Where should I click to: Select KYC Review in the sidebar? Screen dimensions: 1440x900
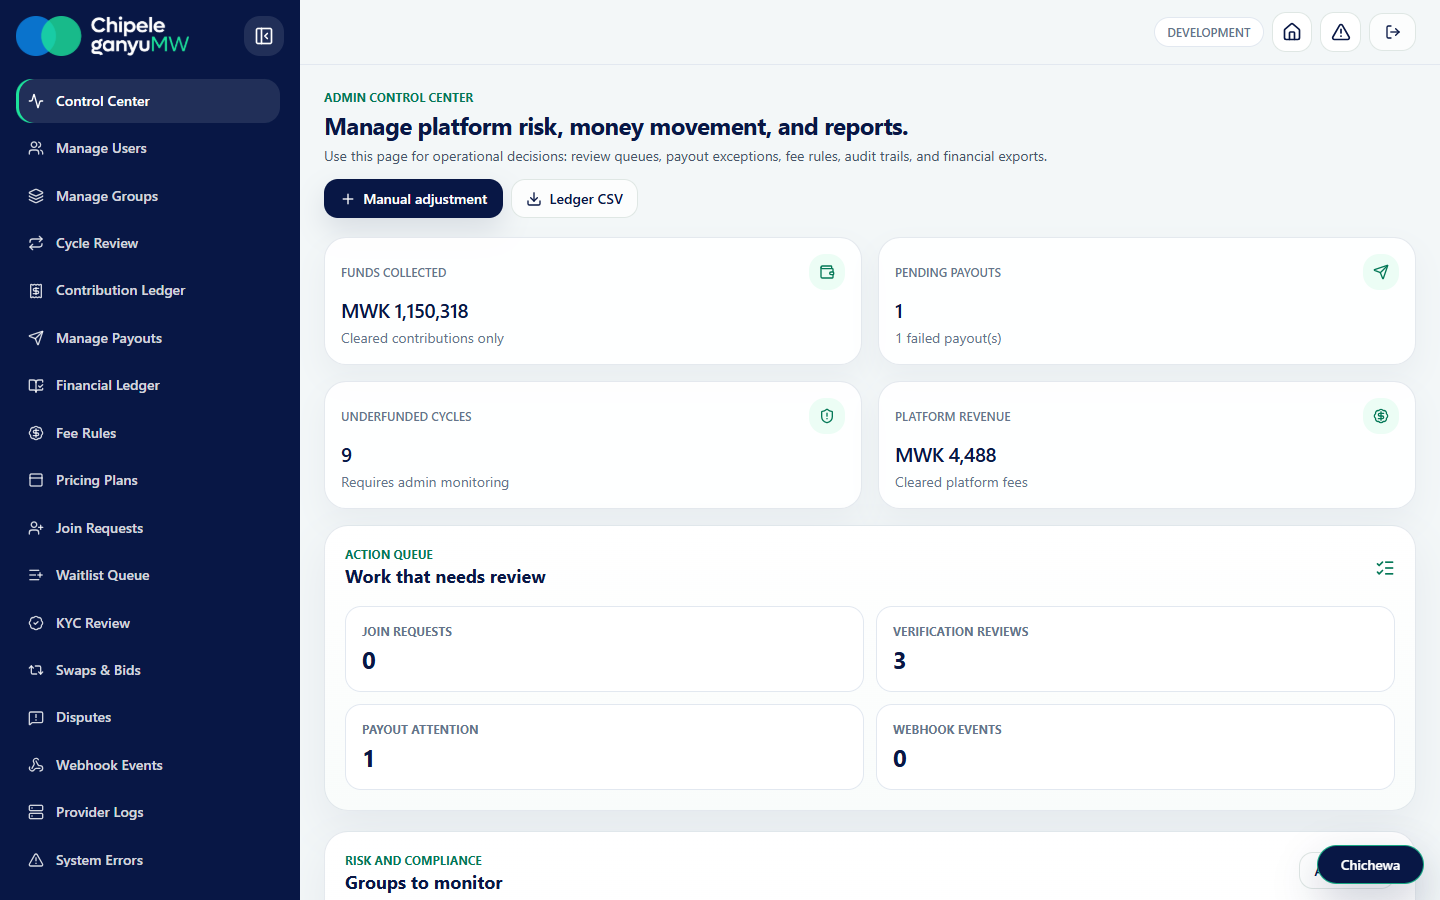tap(148, 623)
